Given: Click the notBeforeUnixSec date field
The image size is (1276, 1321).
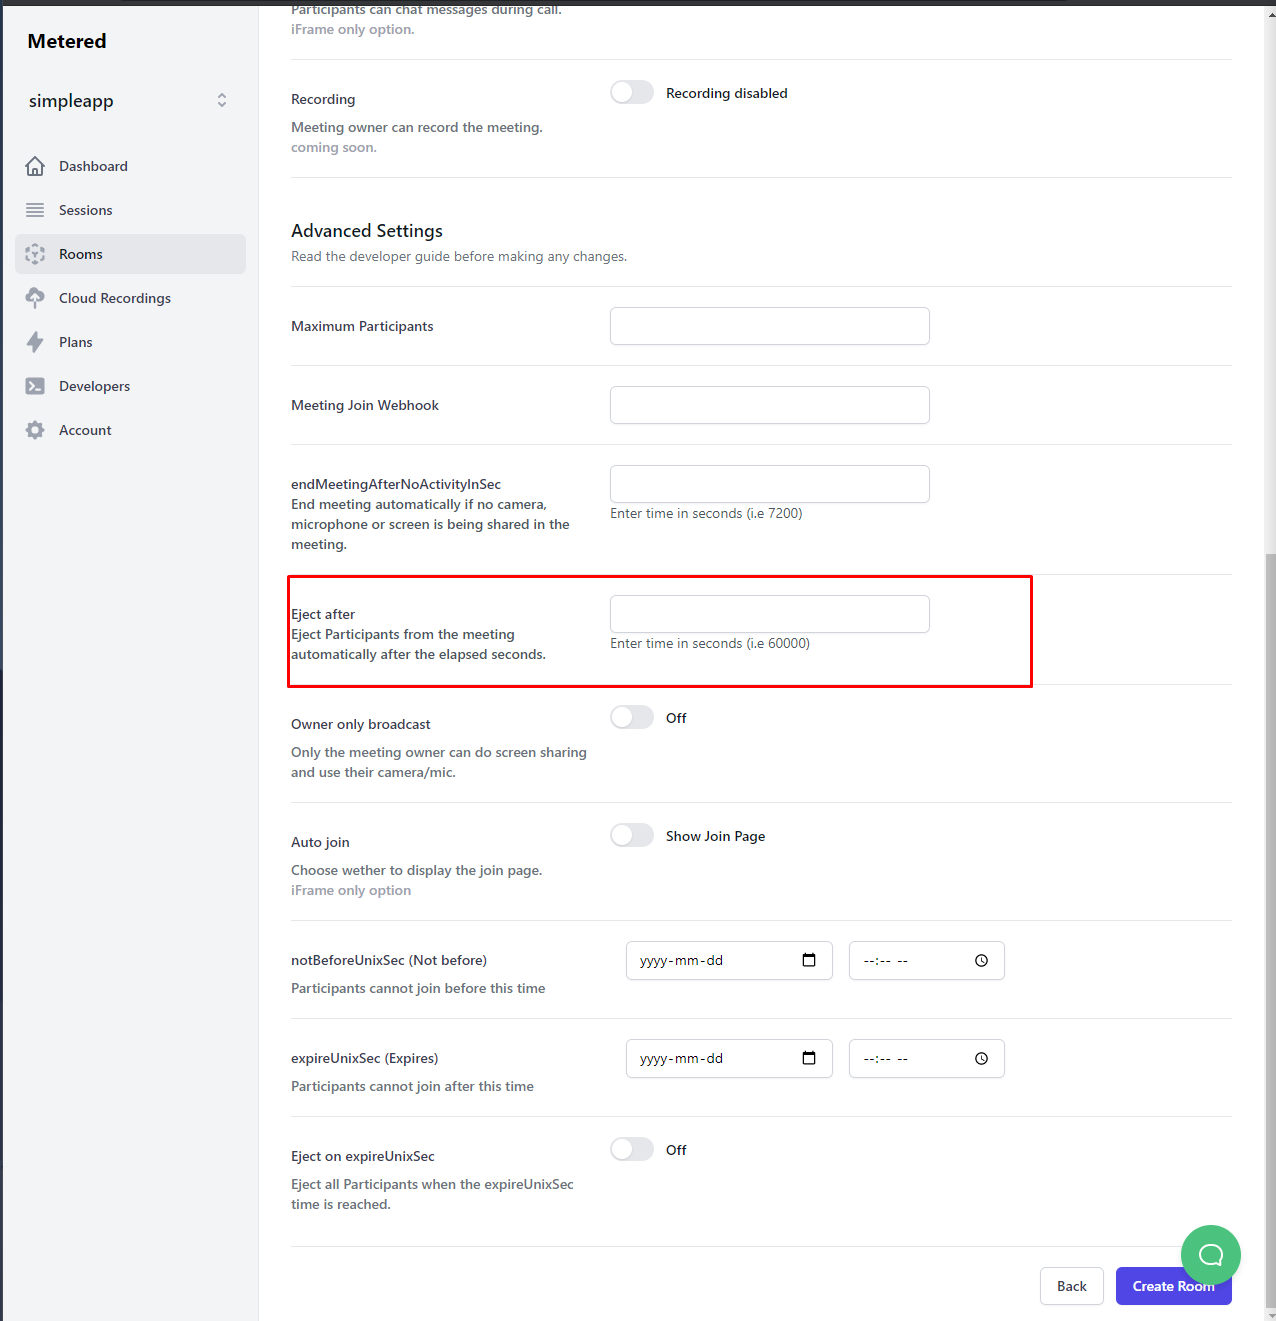Looking at the screenshot, I should click(729, 960).
